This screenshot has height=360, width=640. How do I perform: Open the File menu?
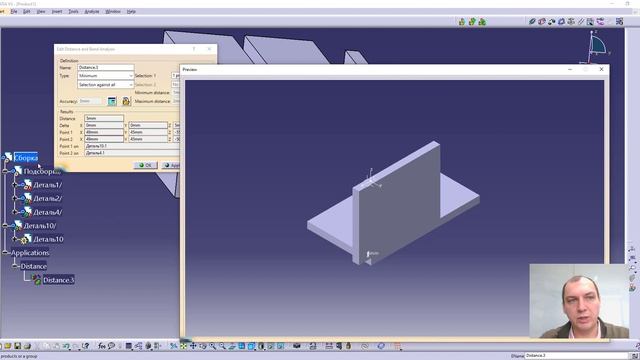point(14,11)
